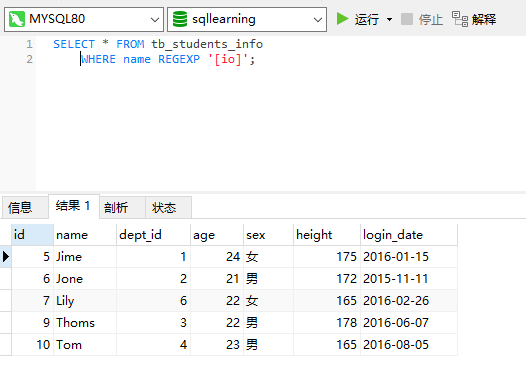Click line number 2 in the gutter

(x=30, y=59)
